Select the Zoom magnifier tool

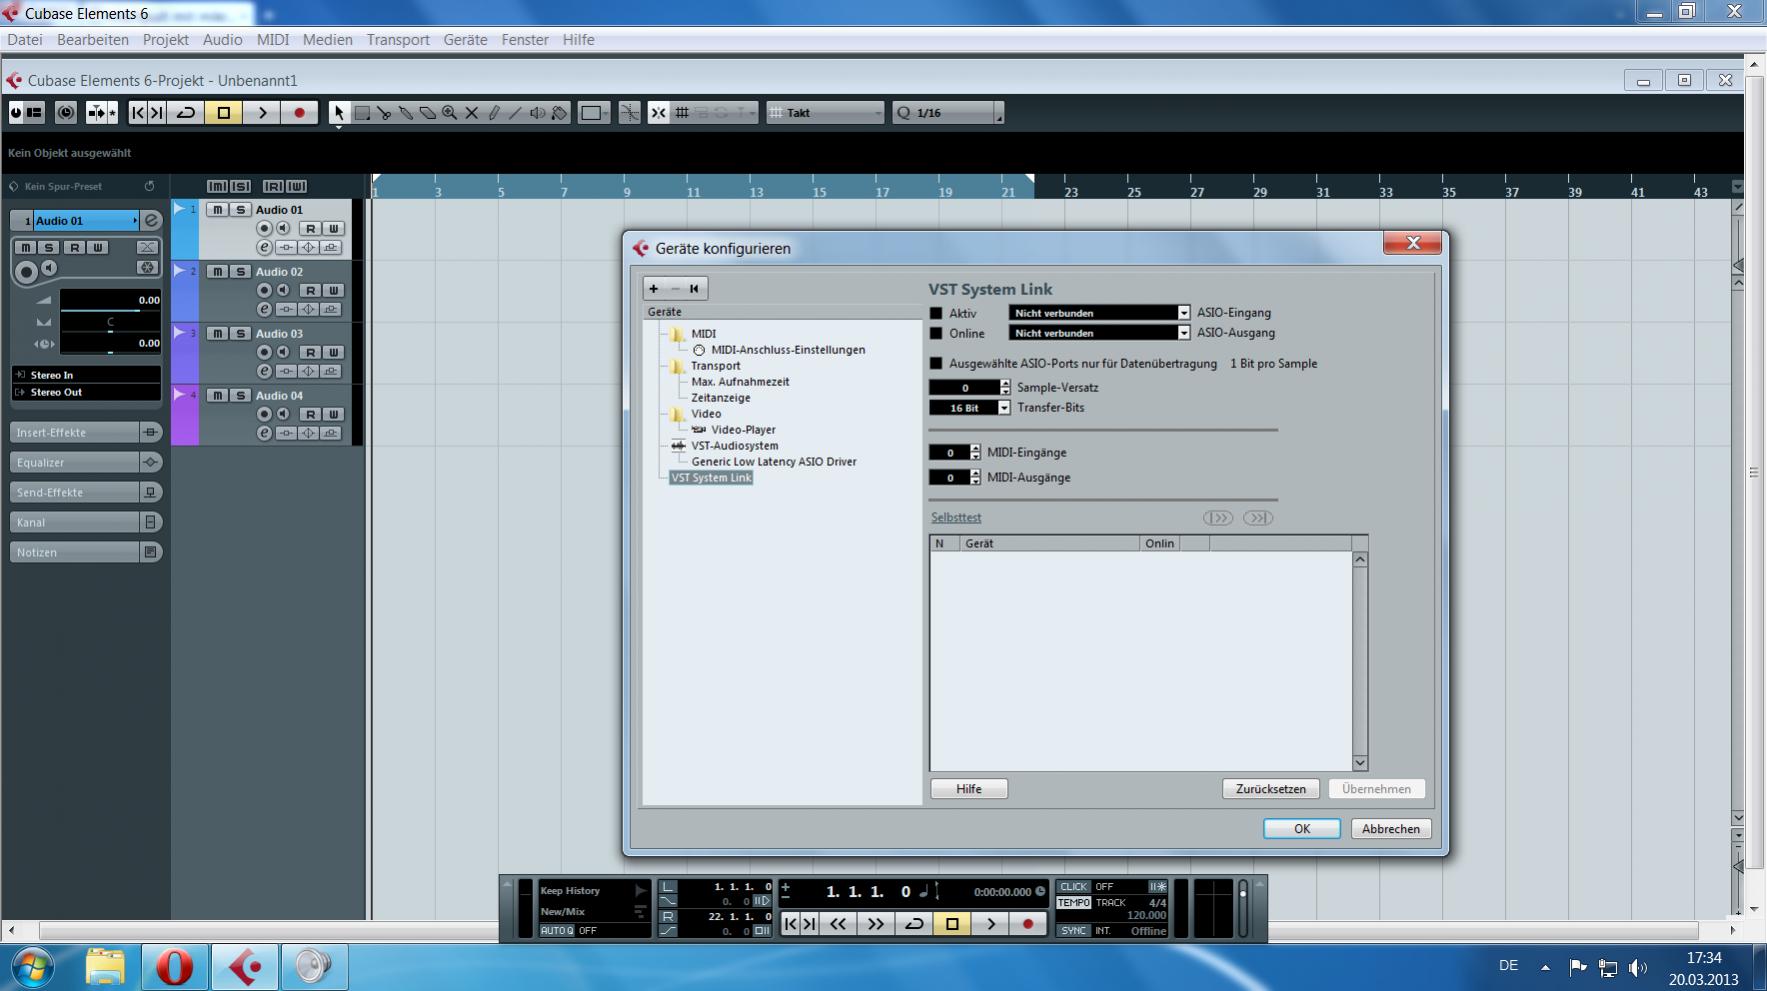(450, 113)
